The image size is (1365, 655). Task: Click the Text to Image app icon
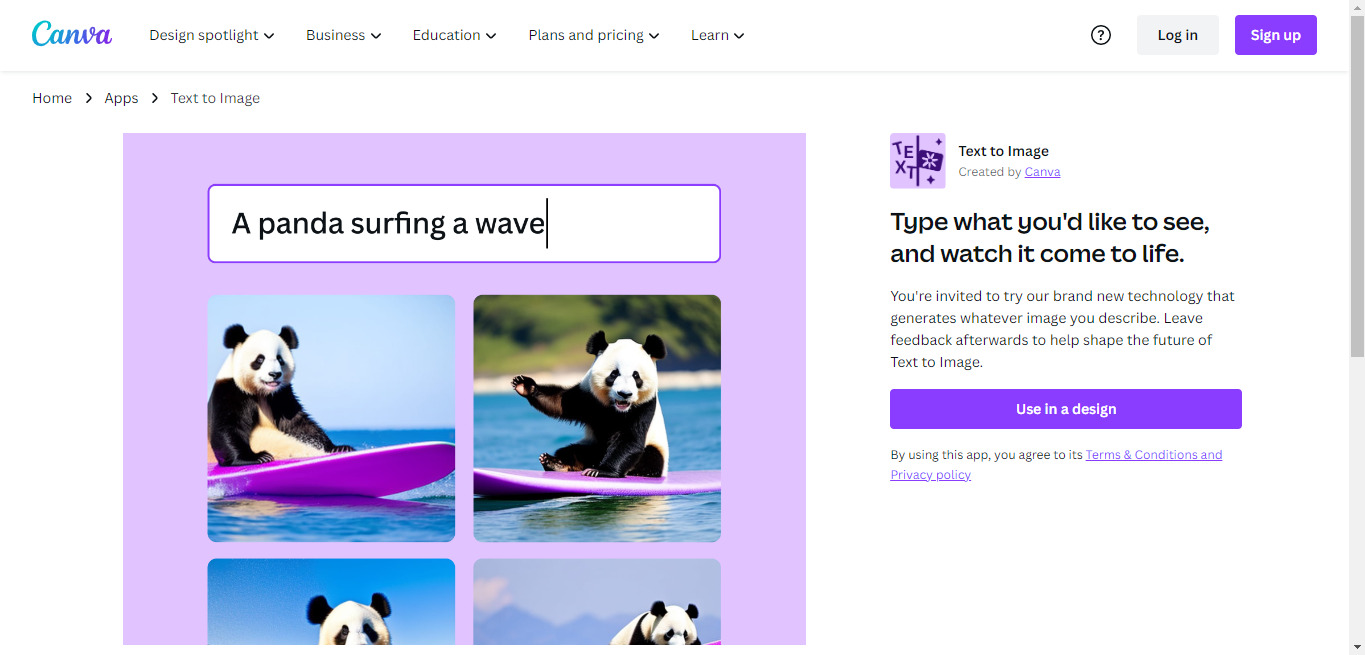917,161
